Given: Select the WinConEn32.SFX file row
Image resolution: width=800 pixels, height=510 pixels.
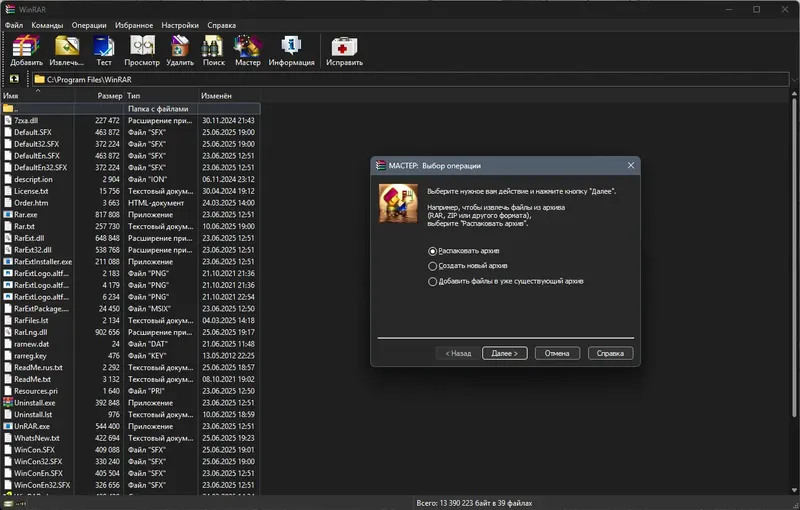Looking at the screenshot, I should (131, 484).
